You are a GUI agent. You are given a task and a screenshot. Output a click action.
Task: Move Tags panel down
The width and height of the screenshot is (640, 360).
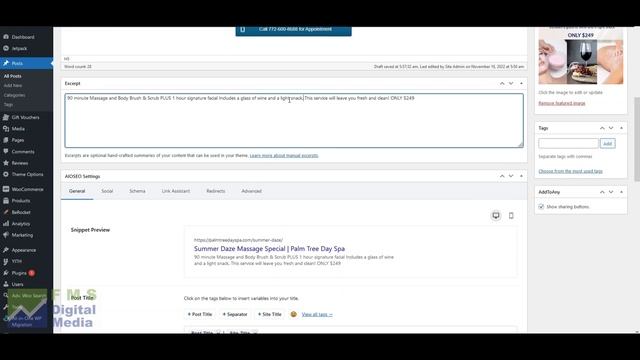coord(611,128)
